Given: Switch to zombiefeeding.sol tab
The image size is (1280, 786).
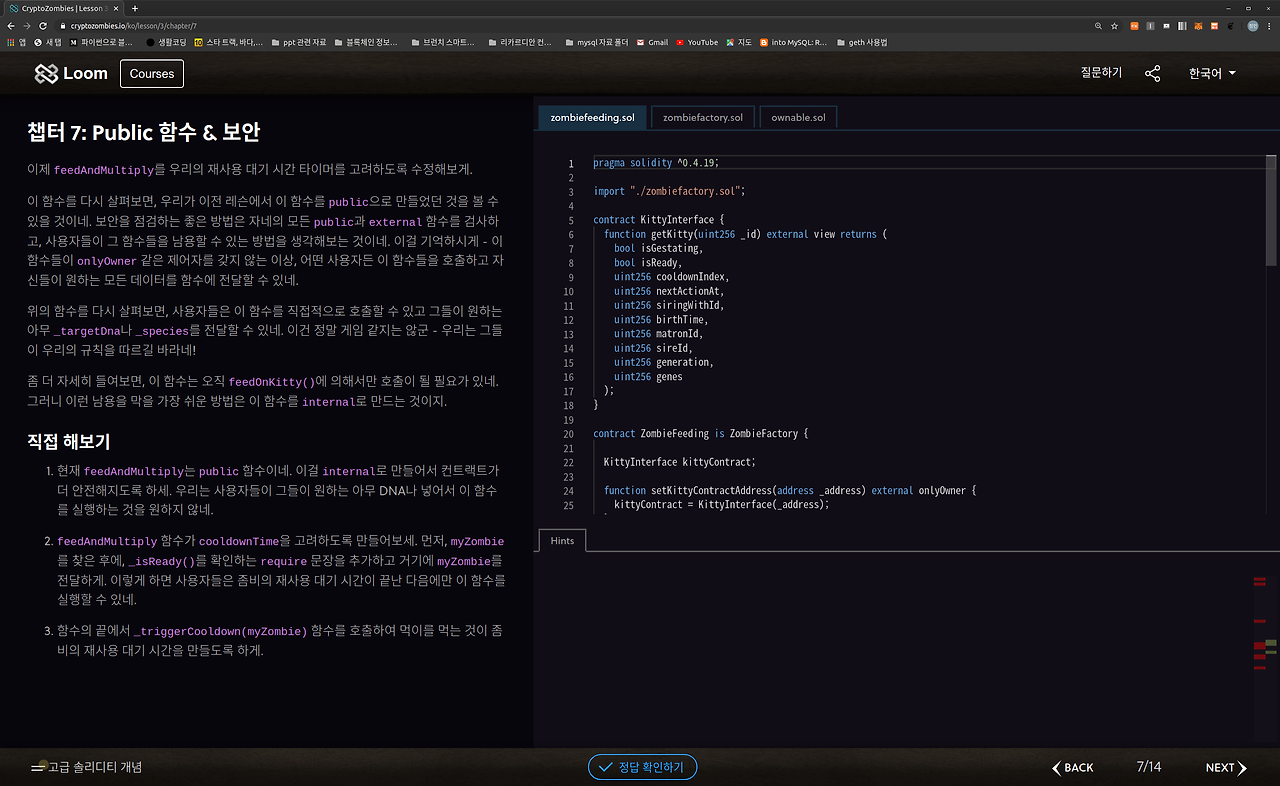Looking at the screenshot, I should [593, 118].
